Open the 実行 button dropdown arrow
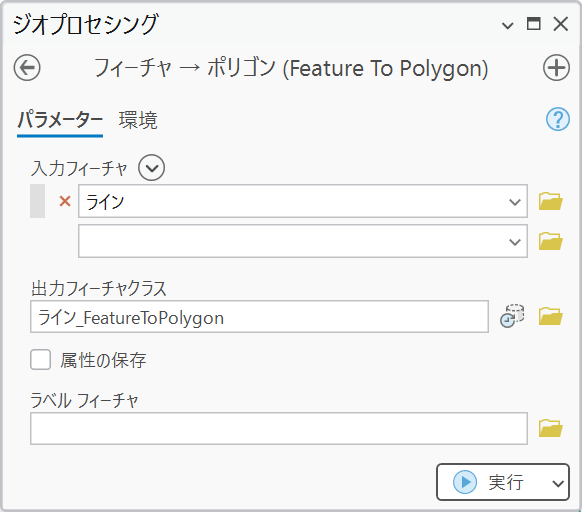This screenshot has height=512, width=582. tap(558, 483)
